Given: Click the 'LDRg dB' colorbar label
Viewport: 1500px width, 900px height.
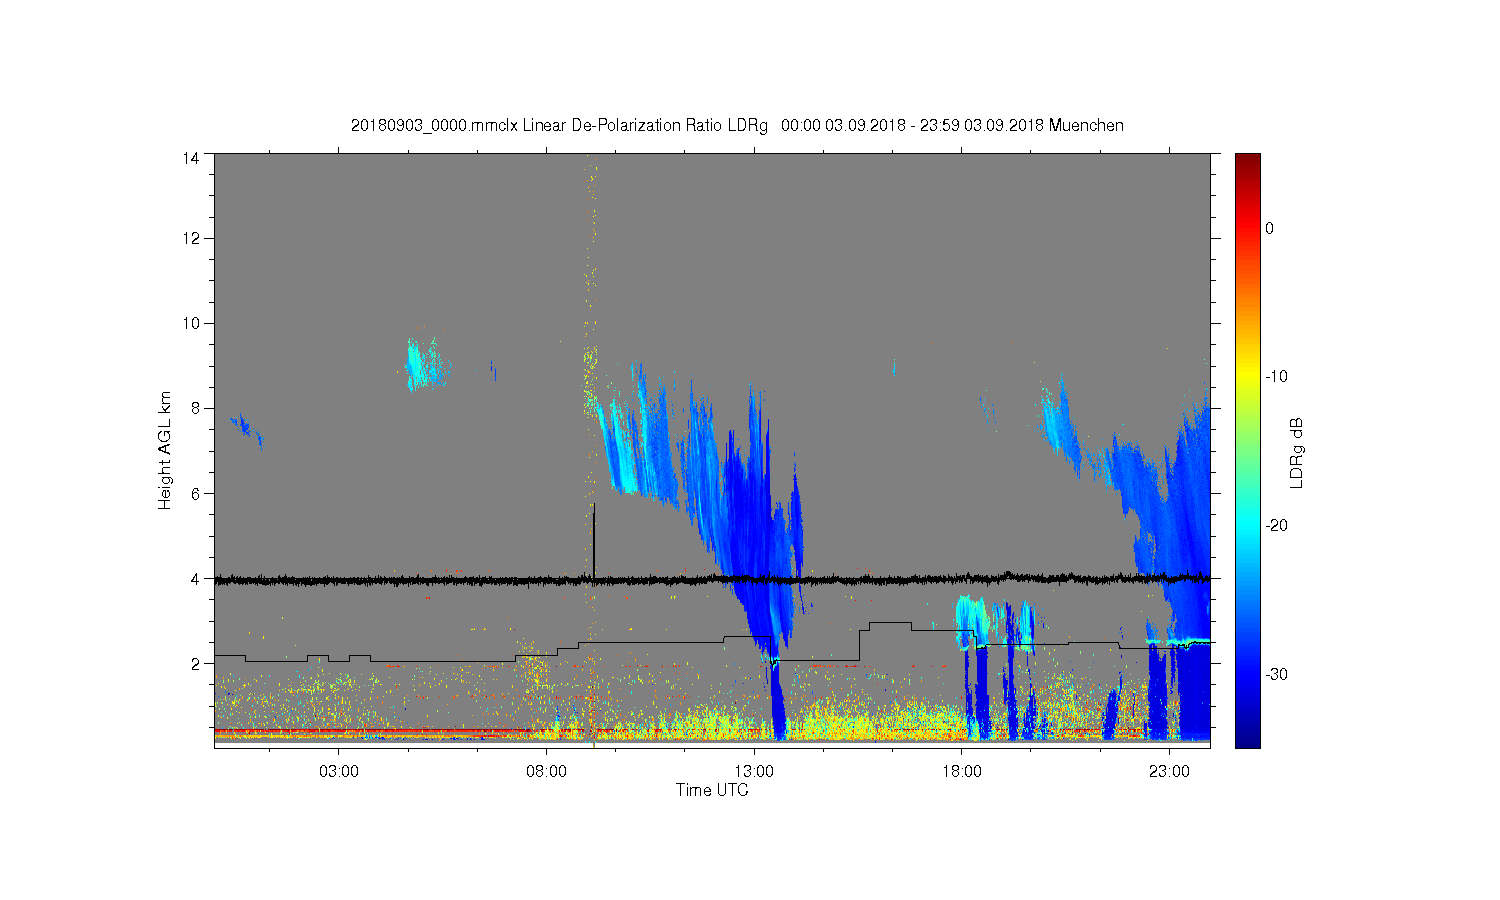Looking at the screenshot, I should coord(1297,452).
